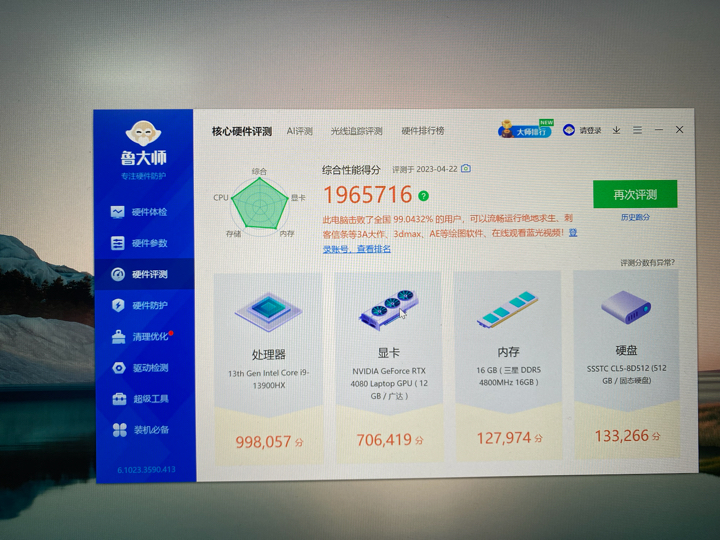The image size is (720, 540).
Task: Click the memory stick icon
Action: click(507, 309)
